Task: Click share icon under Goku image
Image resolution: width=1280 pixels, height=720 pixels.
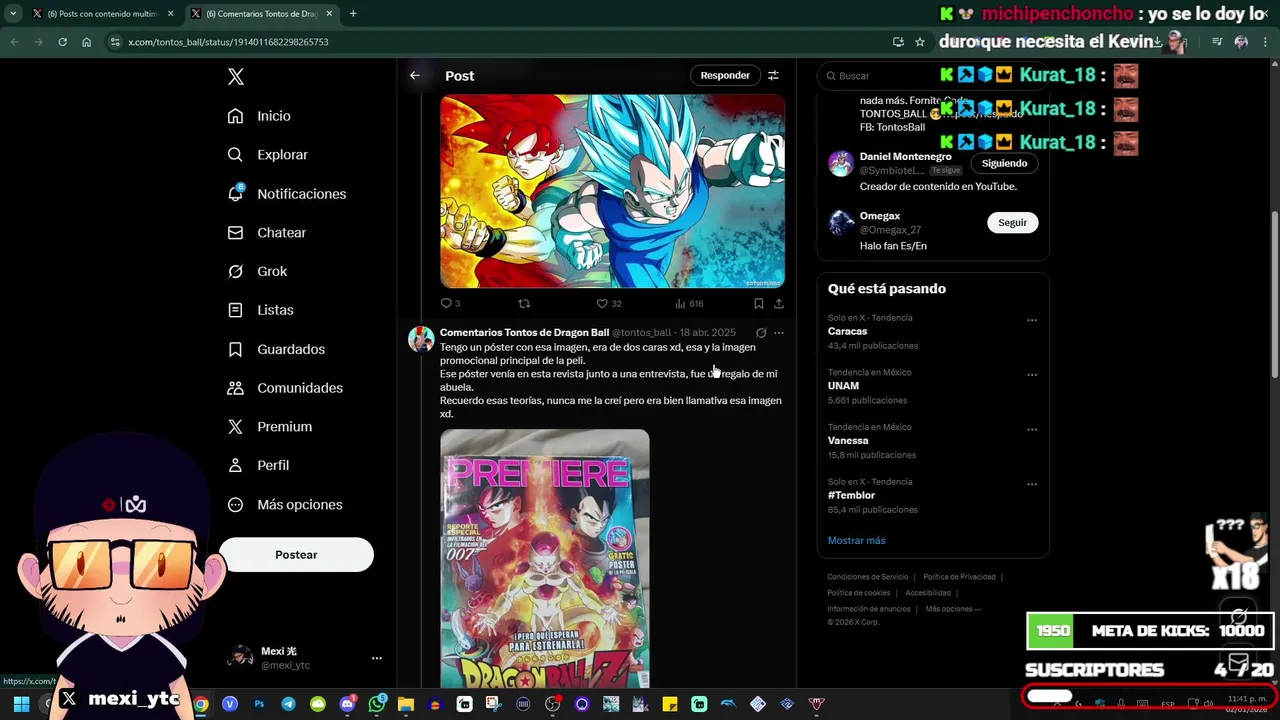Action: [x=778, y=303]
